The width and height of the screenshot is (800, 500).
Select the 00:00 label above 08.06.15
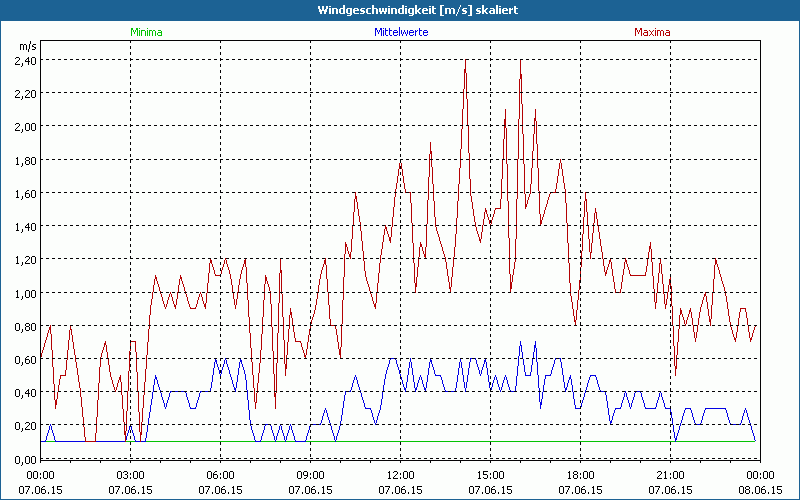pyautogui.click(x=761, y=475)
